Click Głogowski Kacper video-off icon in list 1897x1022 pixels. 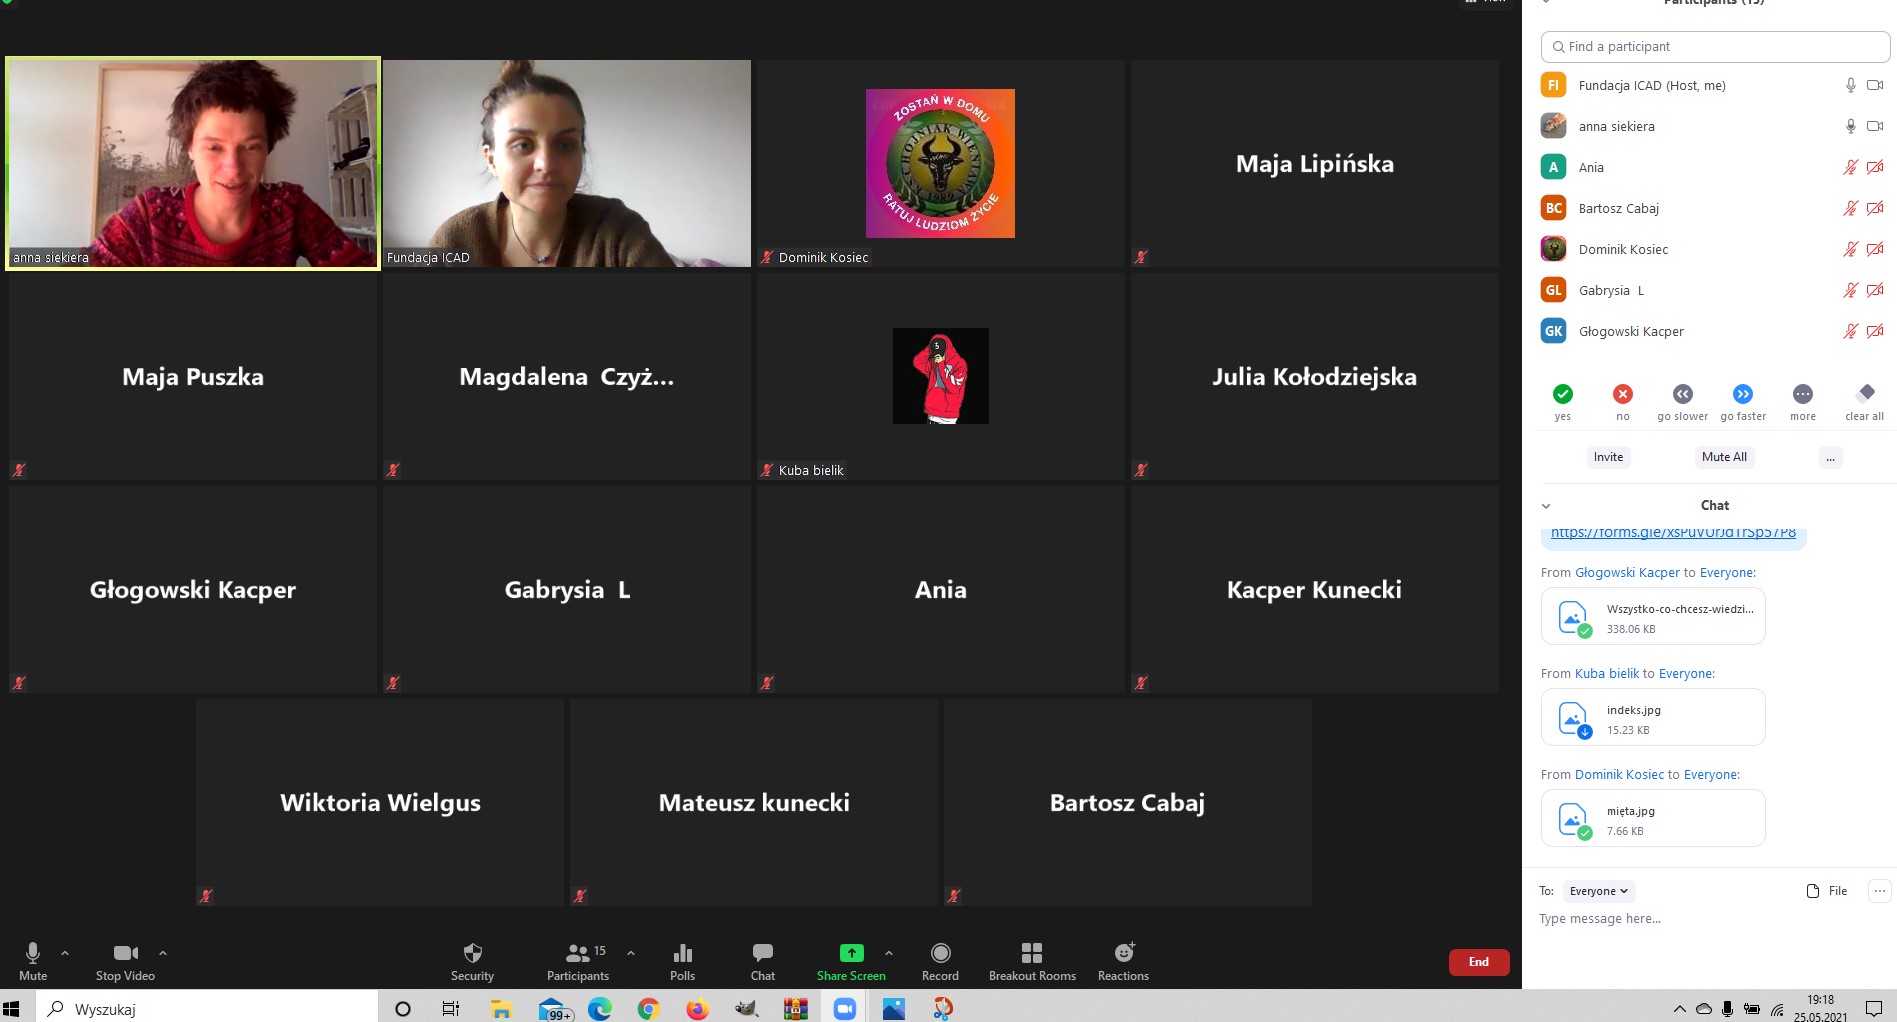[1875, 332]
